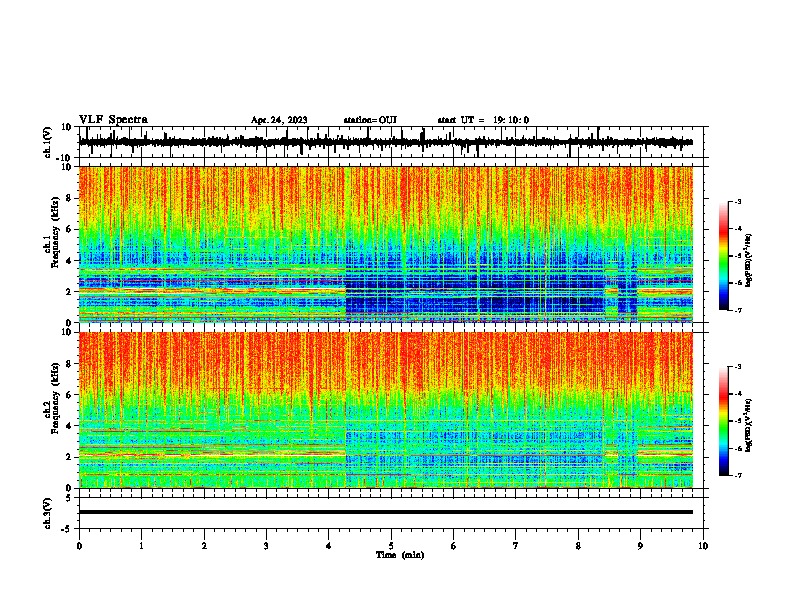The width and height of the screenshot is (792, 612).
Task: Click the "2" kHz tick on ch.1 axis
Action: tap(69, 292)
